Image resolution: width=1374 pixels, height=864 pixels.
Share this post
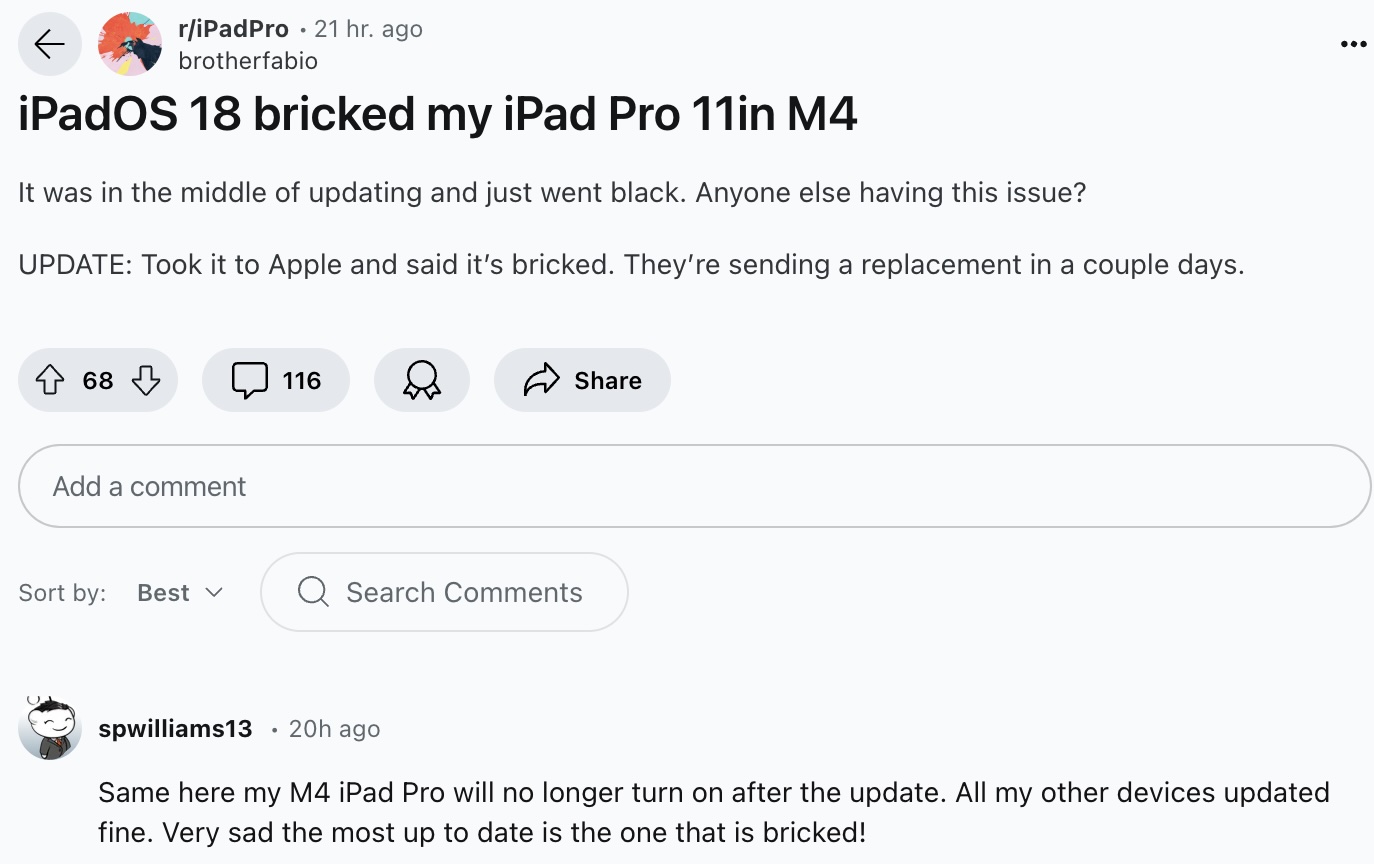click(x=582, y=380)
